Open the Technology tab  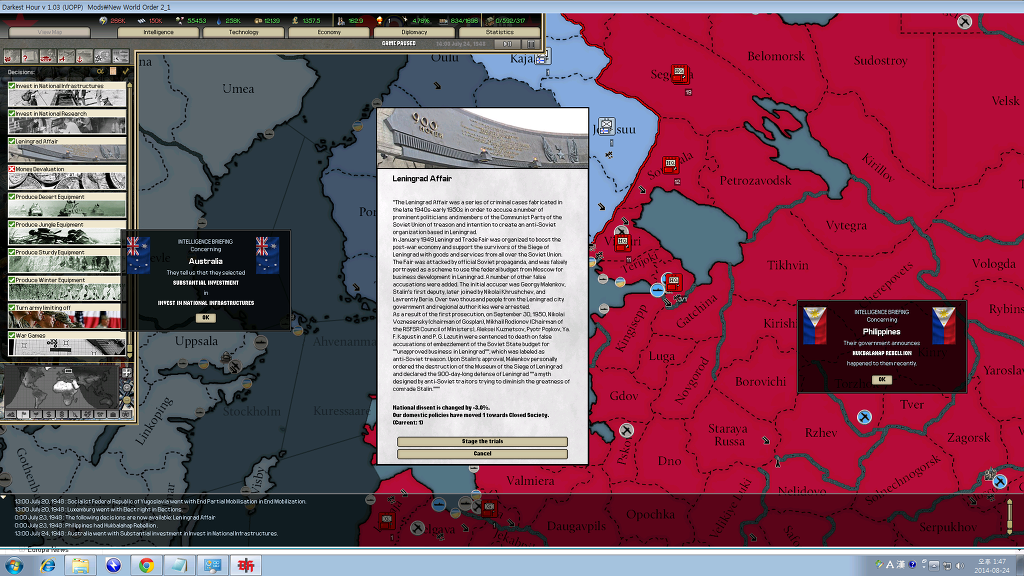pyautogui.click(x=244, y=32)
